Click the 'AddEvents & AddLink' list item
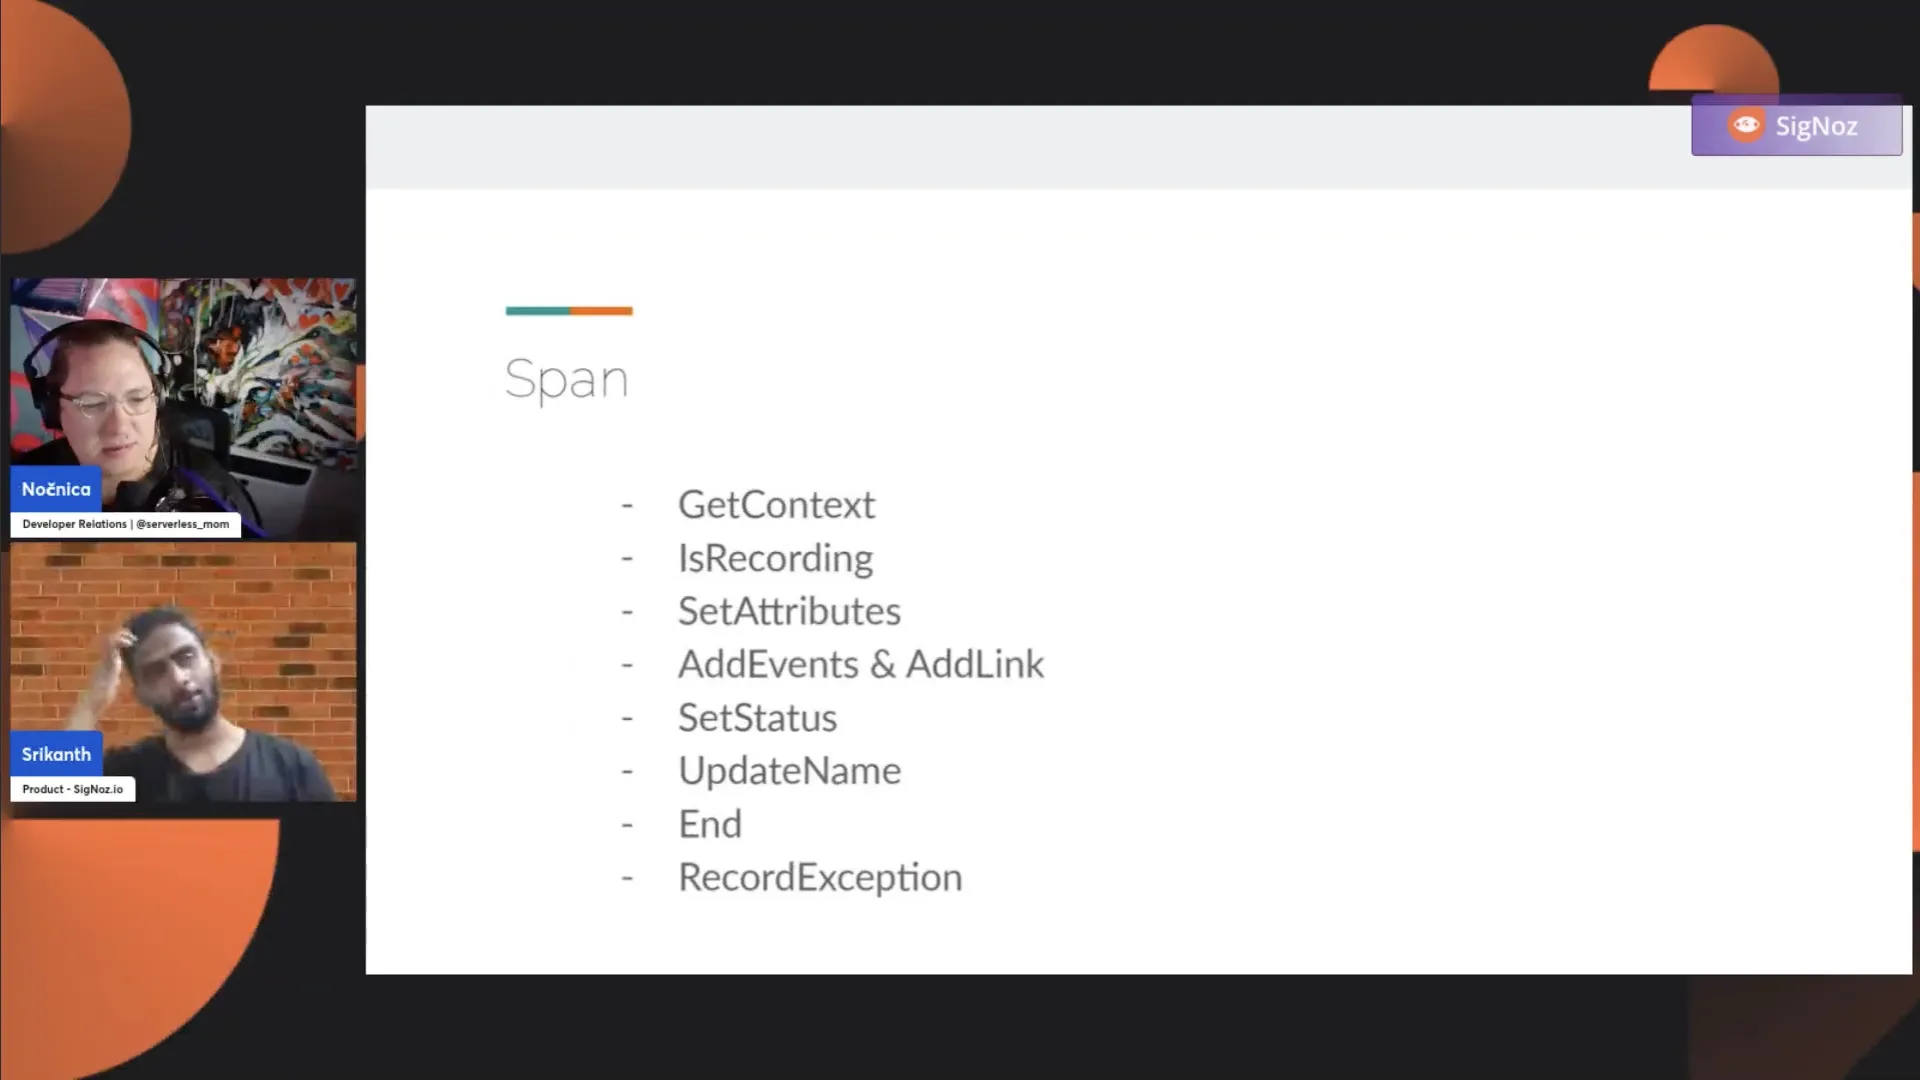1920x1080 pixels. pos(861,664)
